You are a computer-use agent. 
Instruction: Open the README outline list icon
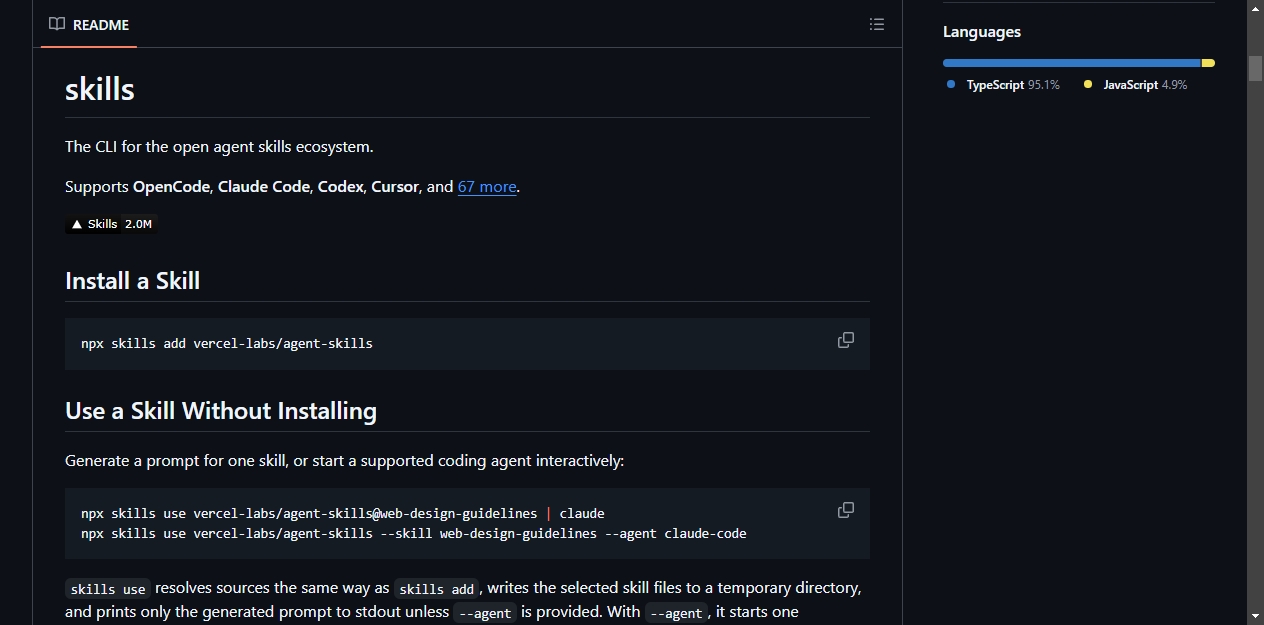pyautogui.click(x=877, y=24)
